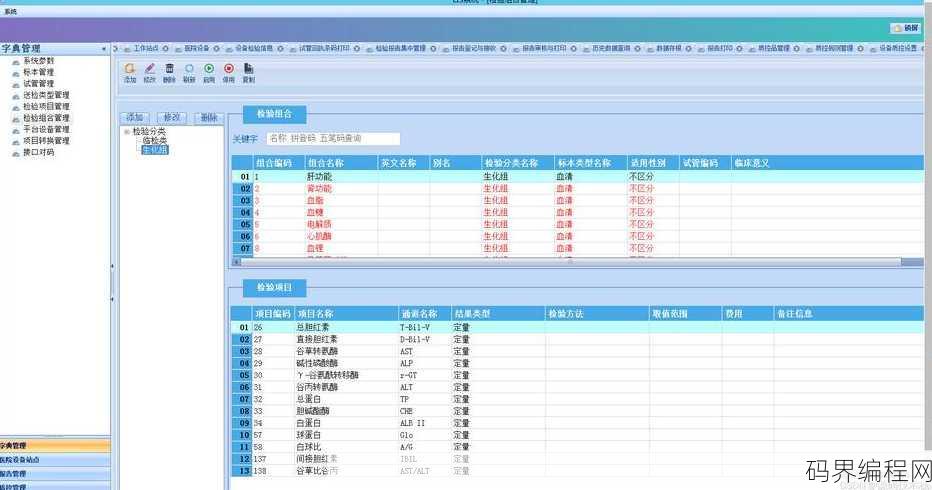Viewport: 932px width, 490px height.
Task: Select 临检类 in the category tree
Action: [x=155, y=141]
